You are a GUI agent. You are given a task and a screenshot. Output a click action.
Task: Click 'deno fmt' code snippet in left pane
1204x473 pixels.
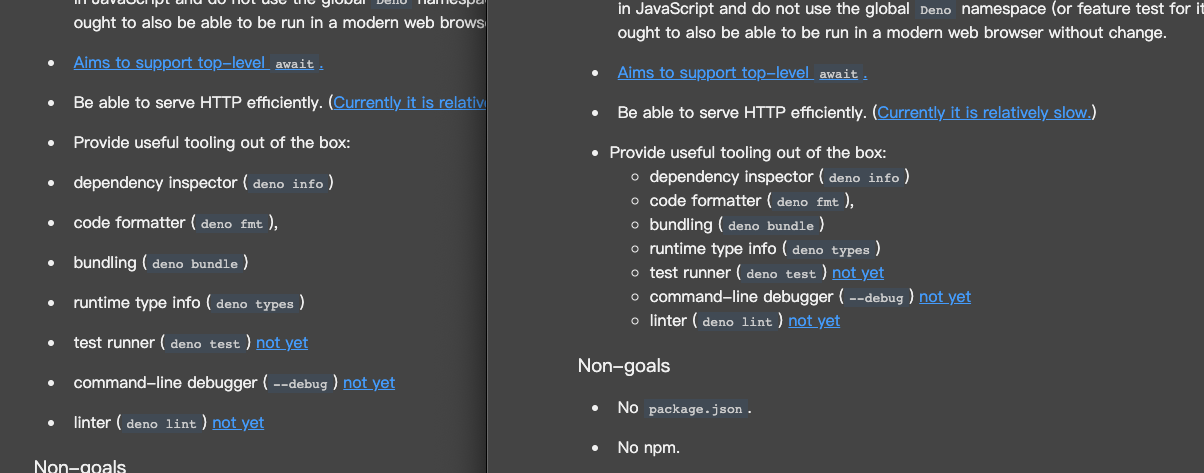[x=231, y=224]
